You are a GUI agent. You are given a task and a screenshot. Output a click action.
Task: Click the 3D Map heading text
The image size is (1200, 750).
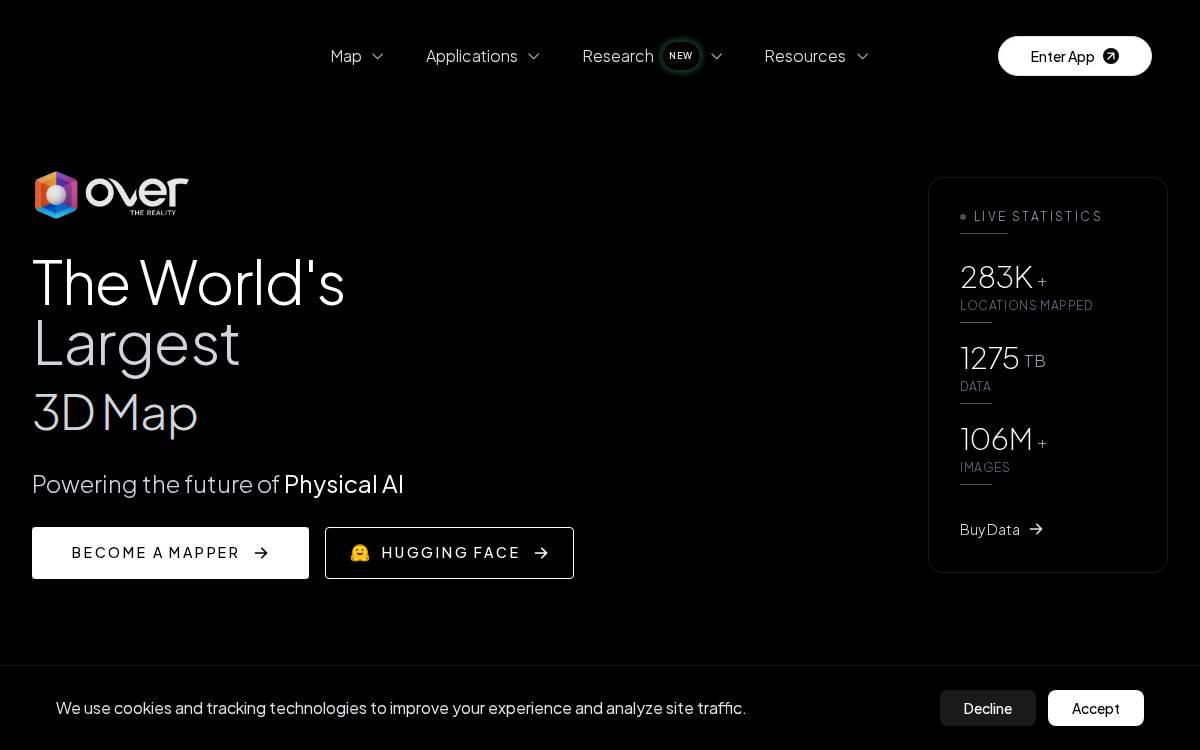click(115, 412)
